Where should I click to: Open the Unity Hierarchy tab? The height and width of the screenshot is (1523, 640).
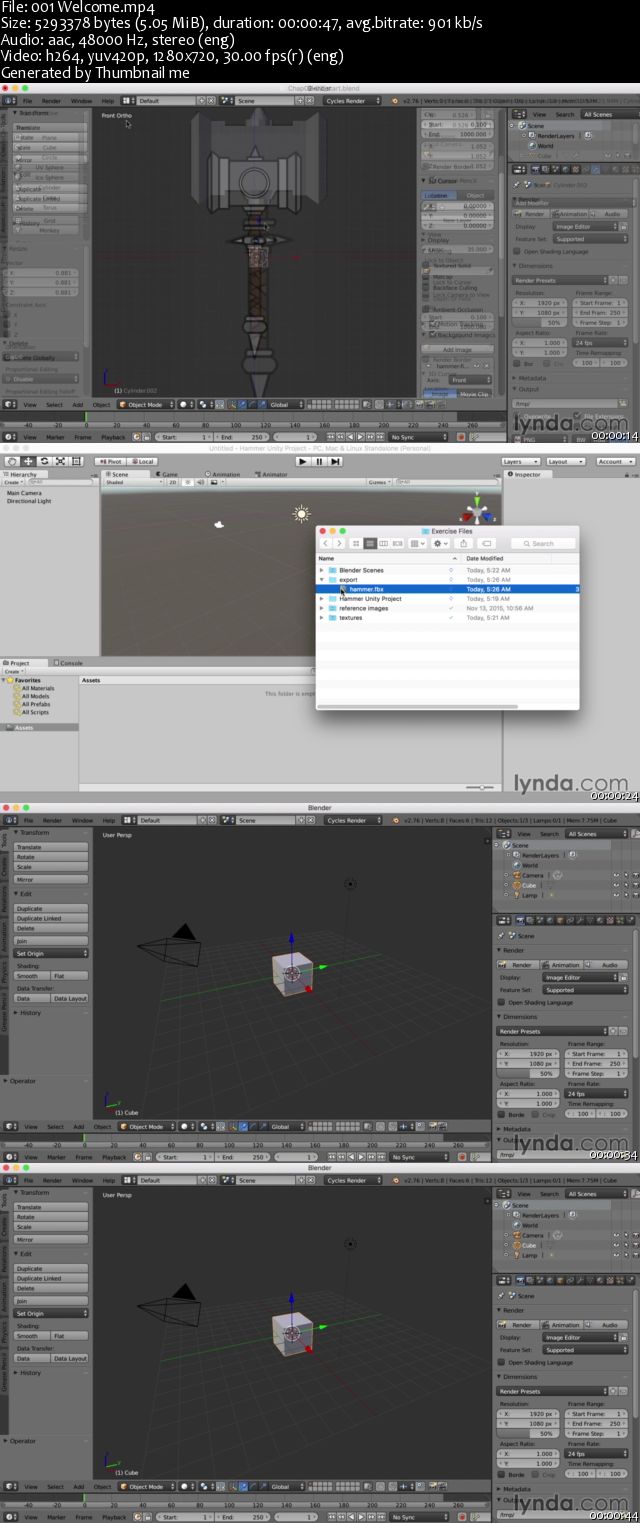22,474
